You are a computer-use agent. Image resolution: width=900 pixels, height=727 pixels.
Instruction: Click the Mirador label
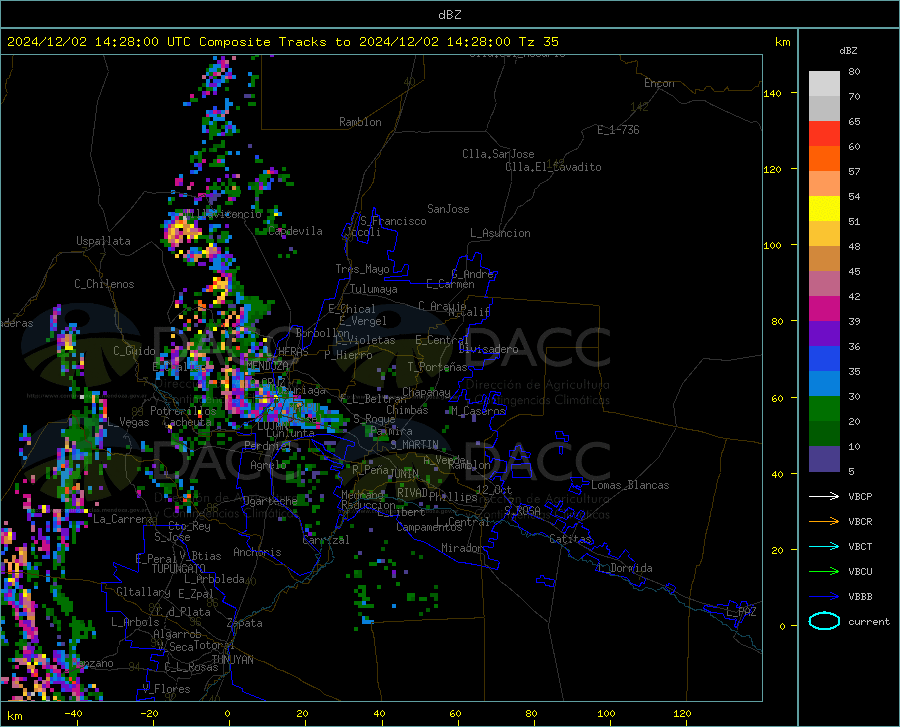pos(462,548)
